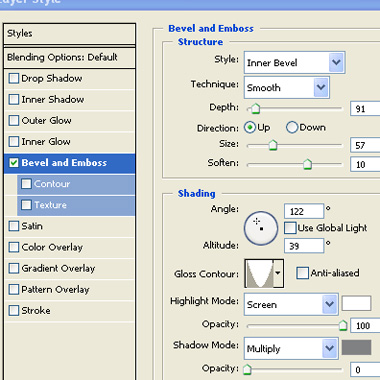Uncheck the Bevel and Emboss checkbox
Viewport: 380px width, 380px height.
(x=14, y=163)
